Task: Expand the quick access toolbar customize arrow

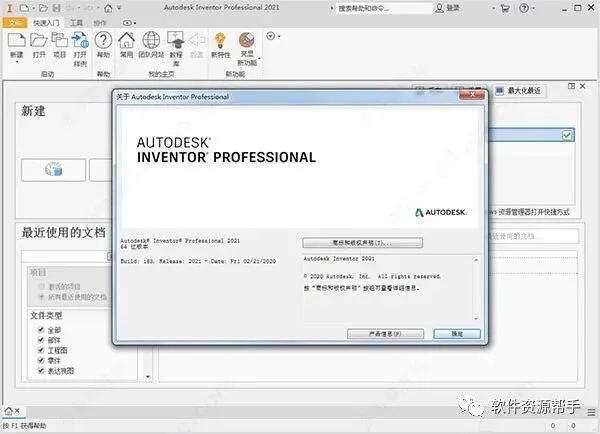Action: pos(119,8)
